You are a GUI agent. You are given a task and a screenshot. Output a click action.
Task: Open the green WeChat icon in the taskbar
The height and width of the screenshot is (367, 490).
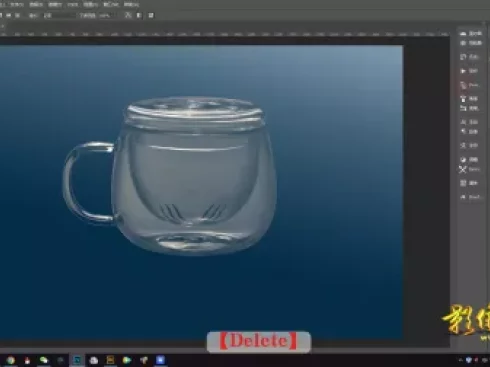coord(43,360)
